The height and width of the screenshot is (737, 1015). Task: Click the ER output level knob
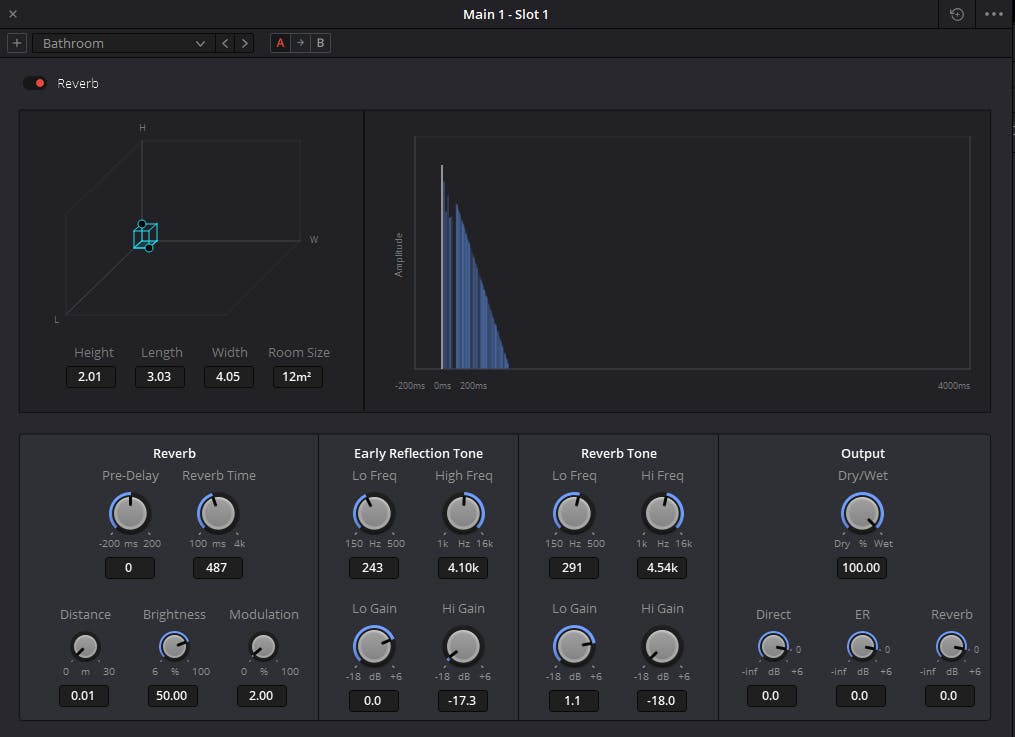[x=862, y=646]
